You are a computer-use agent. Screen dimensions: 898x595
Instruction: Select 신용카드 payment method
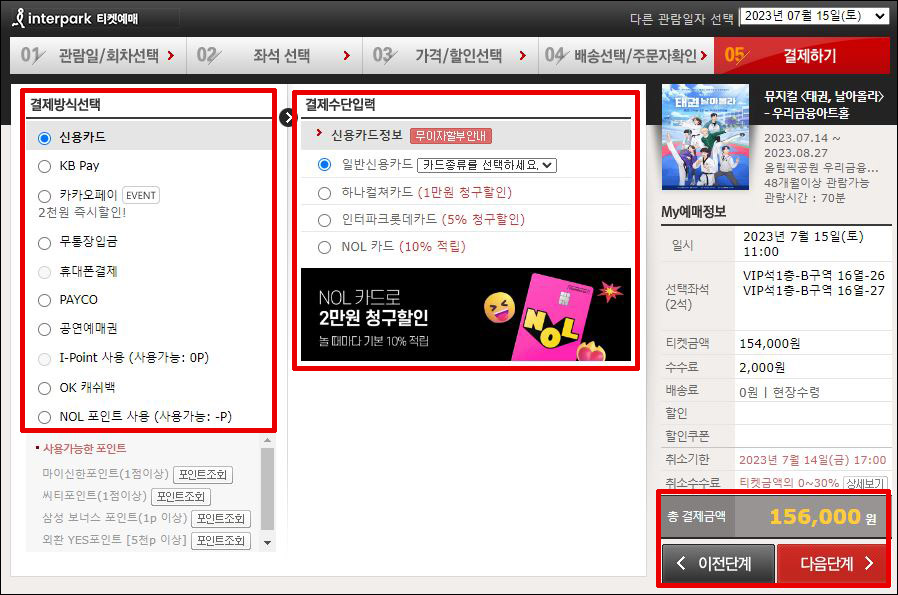click(x=44, y=138)
